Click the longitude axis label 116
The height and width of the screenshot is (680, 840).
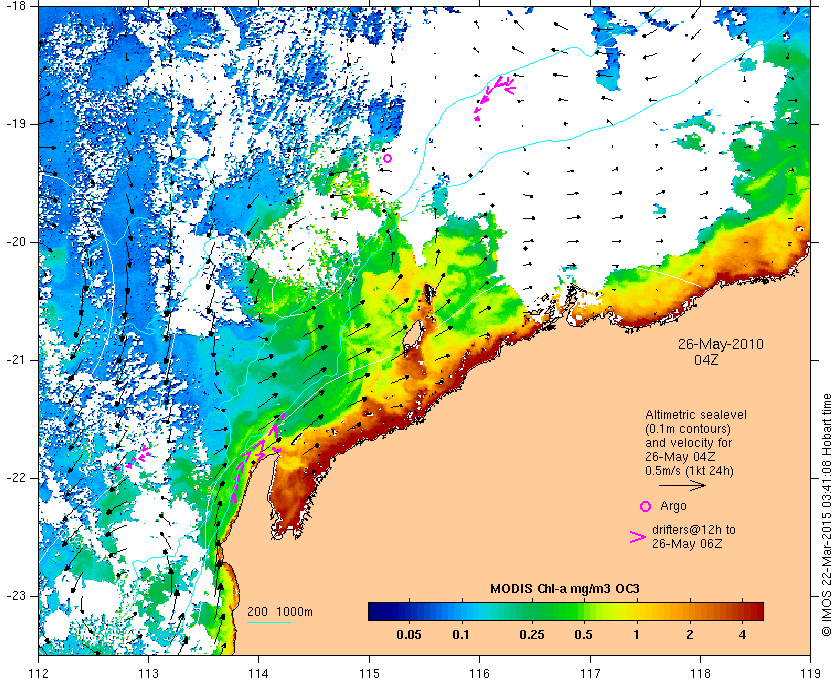tap(479, 673)
